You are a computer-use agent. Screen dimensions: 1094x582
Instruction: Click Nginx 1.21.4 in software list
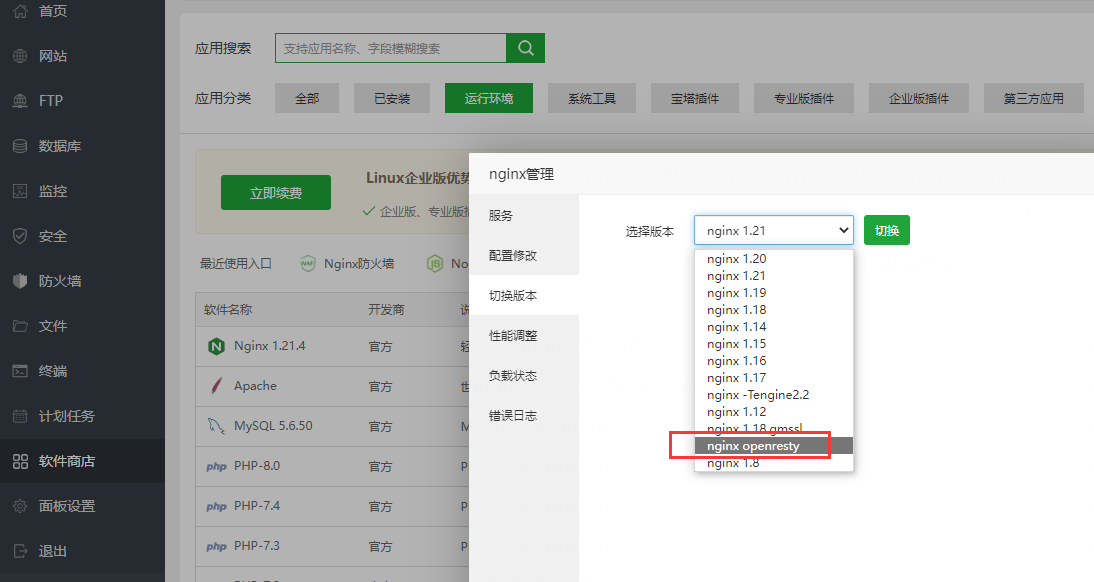click(269, 345)
